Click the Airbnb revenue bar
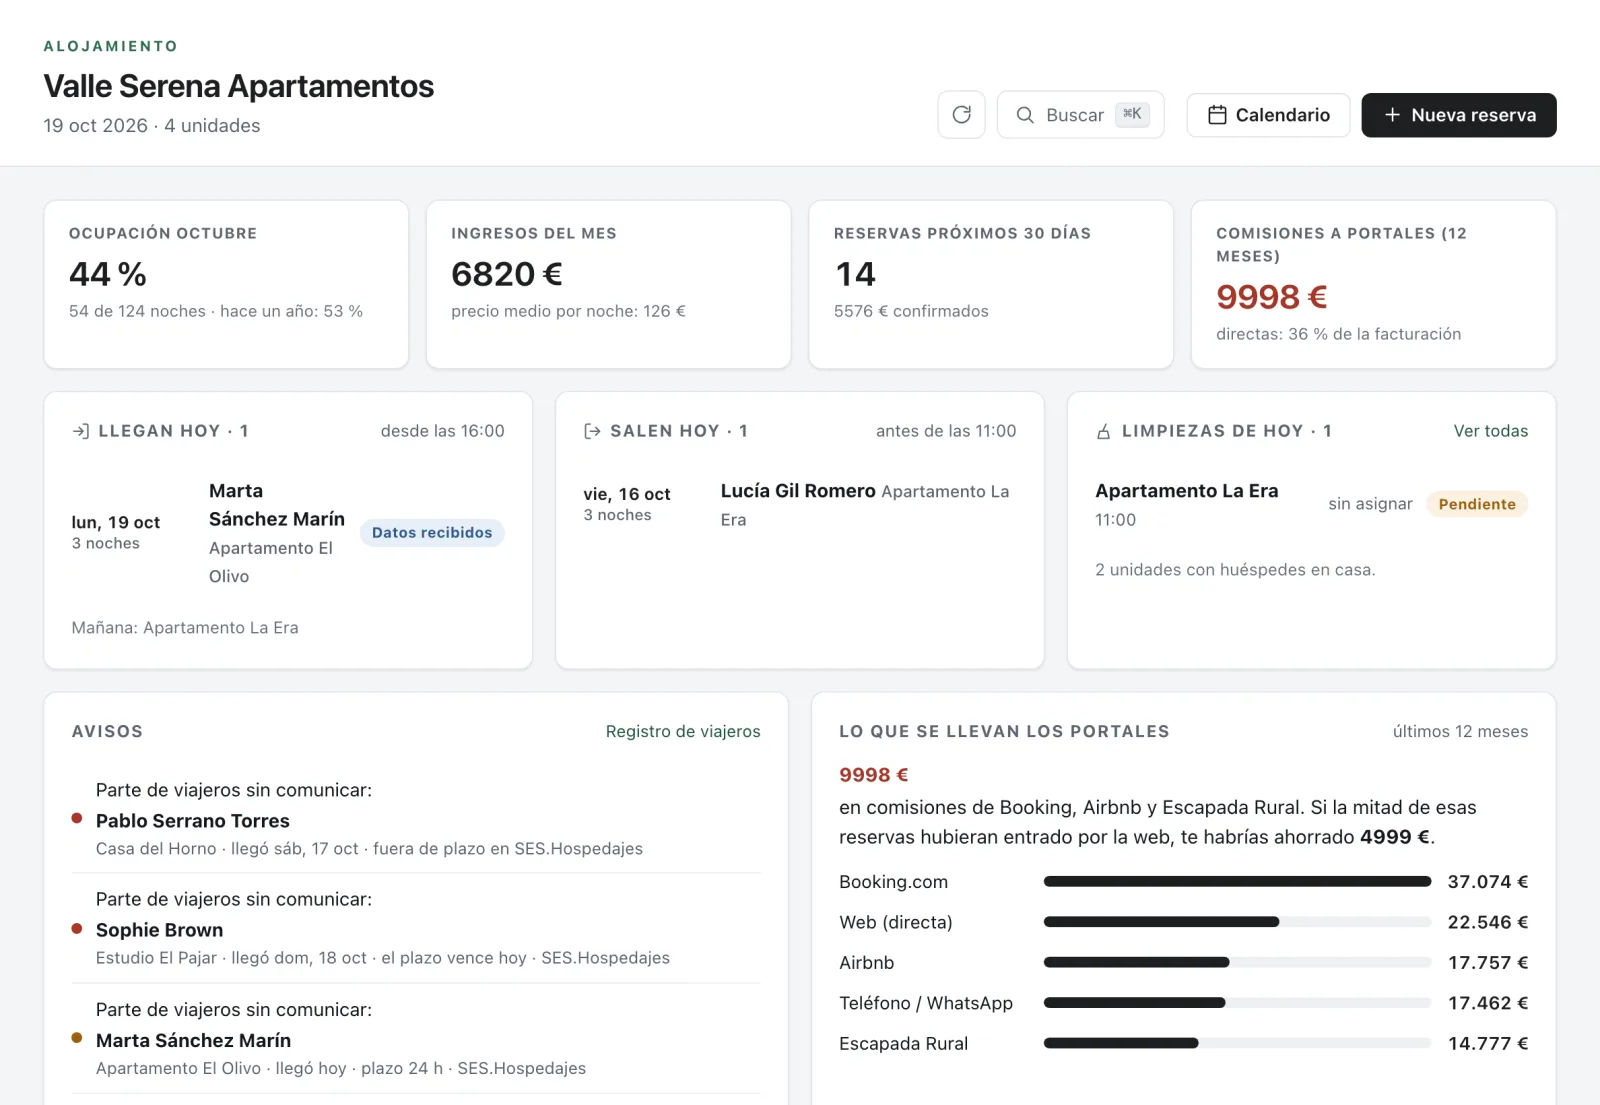The height and width of the screenshot is (1105, 1600). pos(1237,962)
